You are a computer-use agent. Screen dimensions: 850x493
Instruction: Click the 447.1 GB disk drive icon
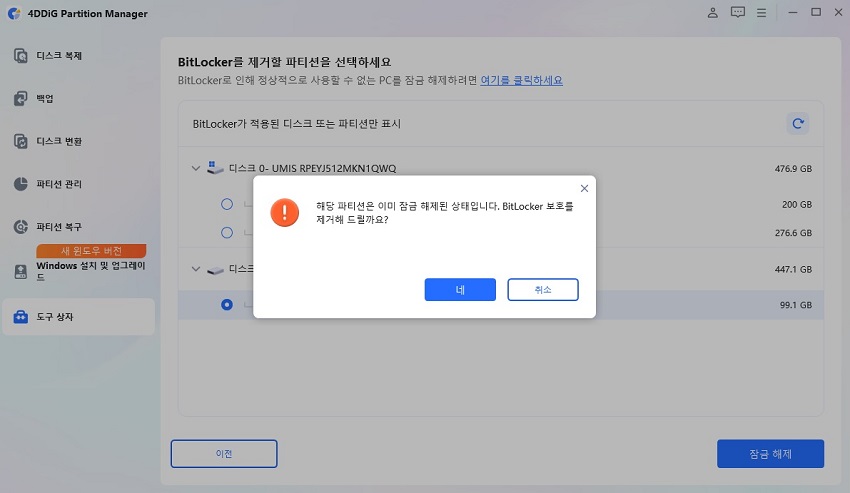pos(215,270)
